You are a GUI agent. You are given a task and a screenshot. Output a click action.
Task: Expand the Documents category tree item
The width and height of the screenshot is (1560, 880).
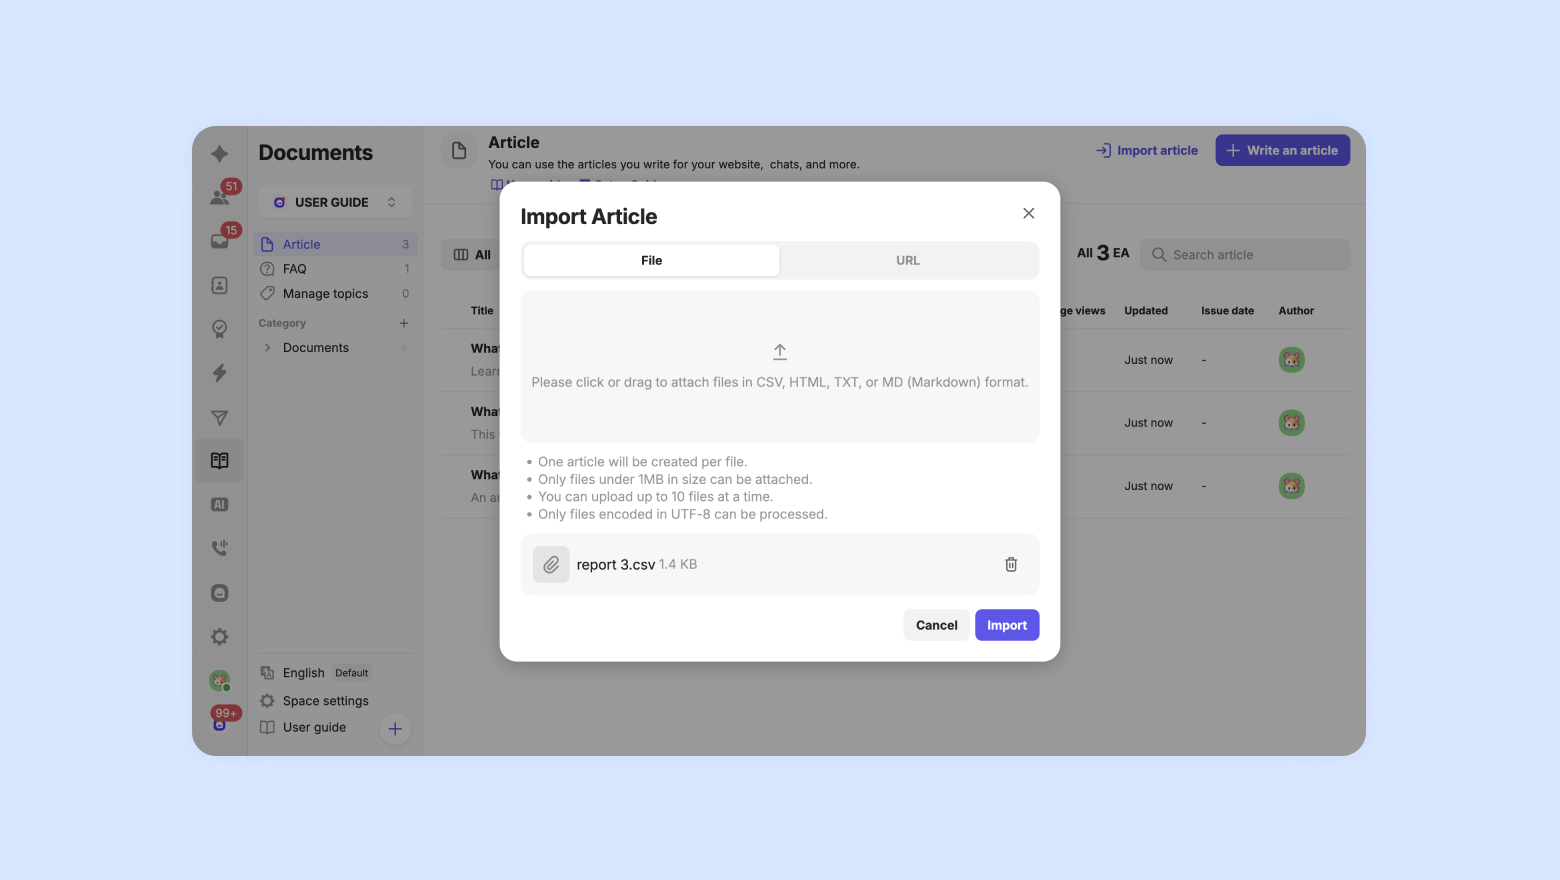[x=268, y=348]
